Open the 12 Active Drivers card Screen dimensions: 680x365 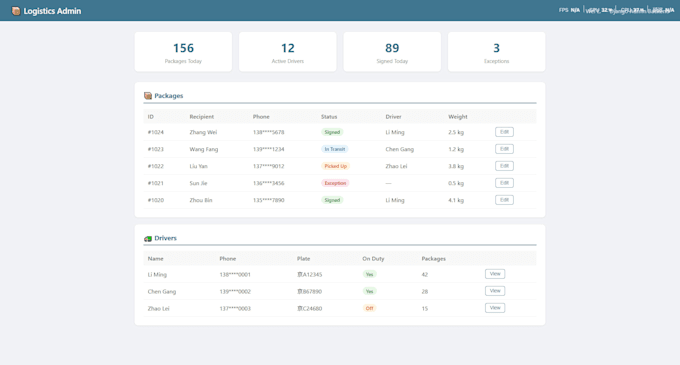tap(288, 52)
